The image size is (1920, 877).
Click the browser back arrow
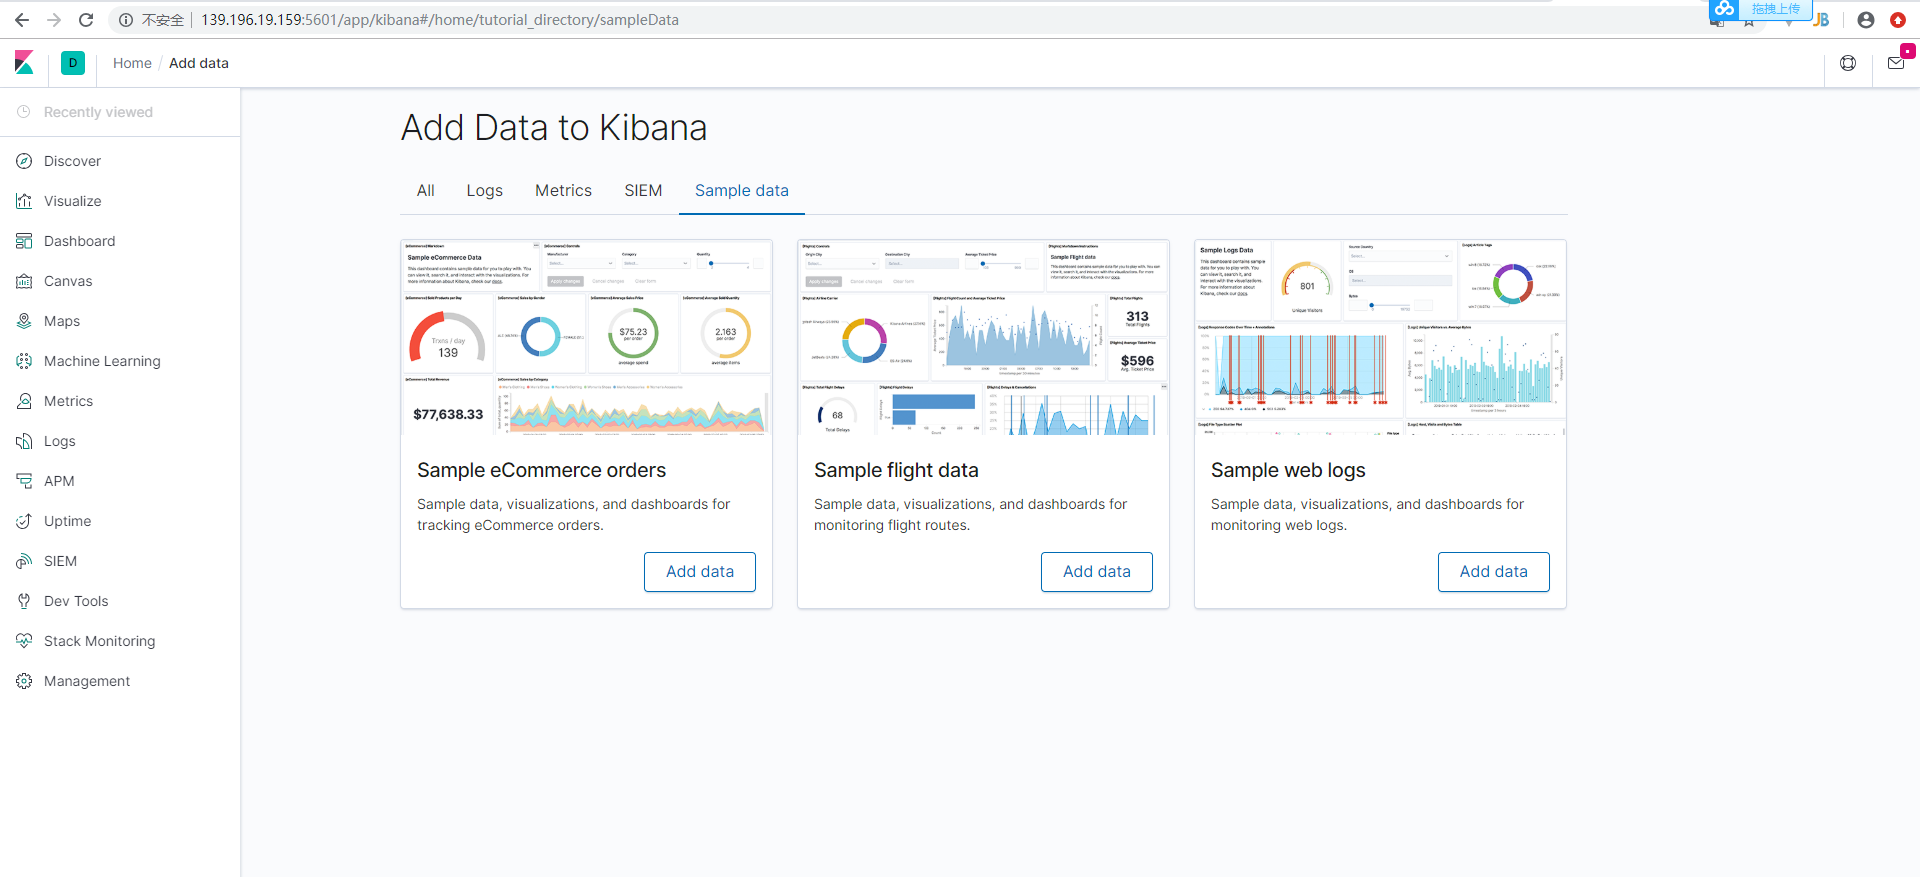tap(22, 20)
